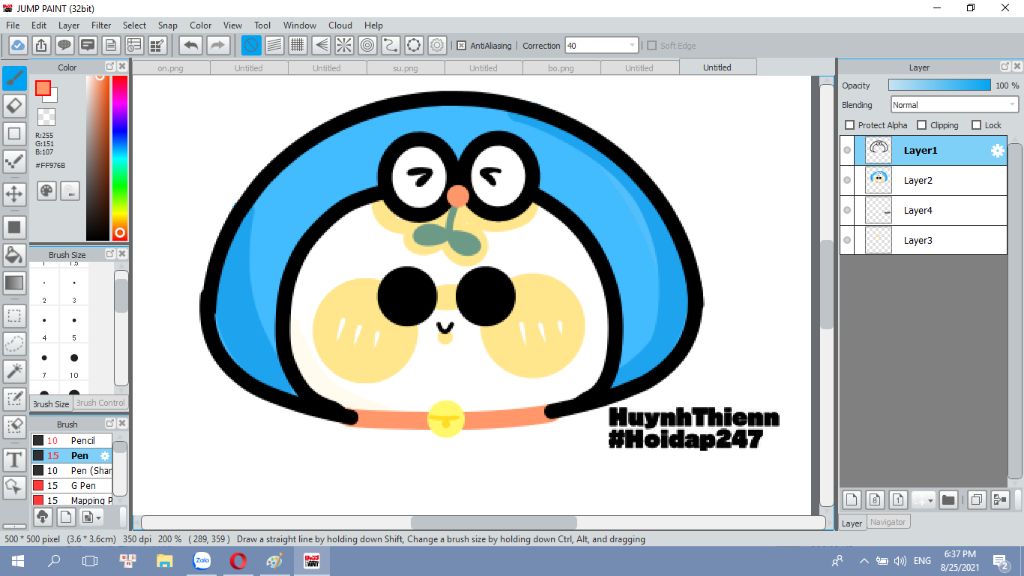
Task: Toggle the AntiAliasing checkbox
Action: point(461,46)
